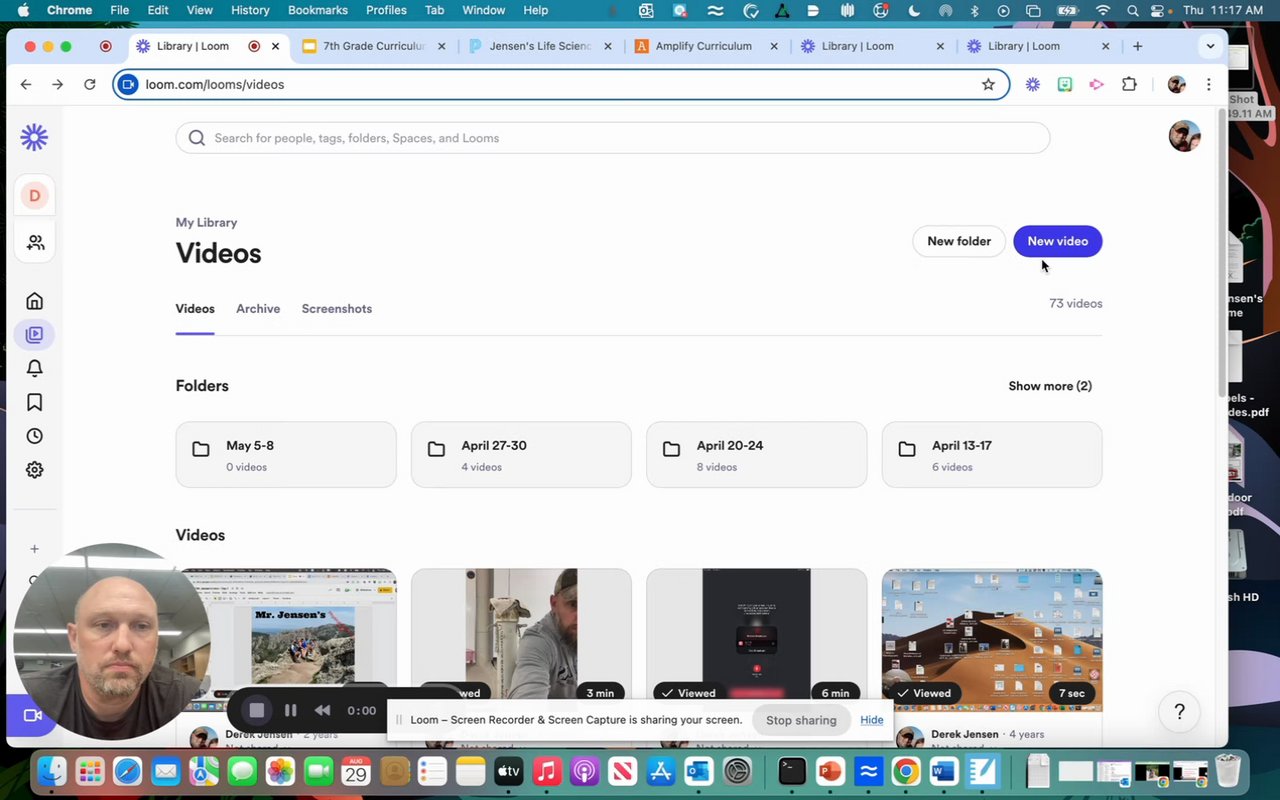Open notifications bell in Loom sidebar

coord(35,368)
